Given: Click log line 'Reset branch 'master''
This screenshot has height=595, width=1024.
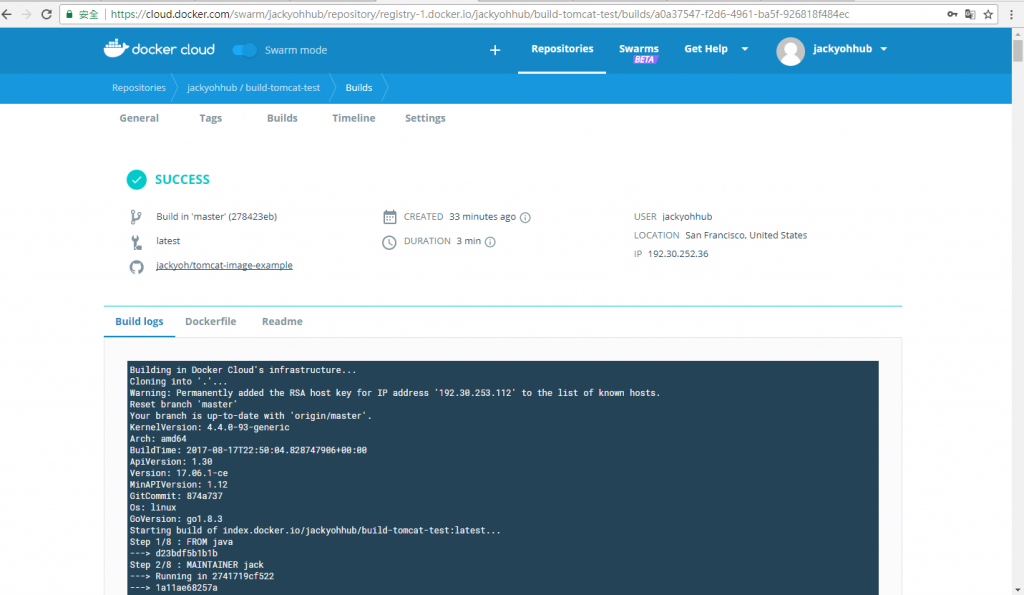Looking at the screenshot, I should click(184, 404).
